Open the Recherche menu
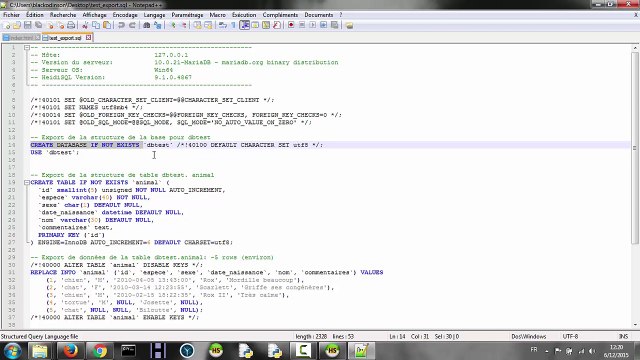This screenshot has width=640, height=360. click(x=63, y=15)
